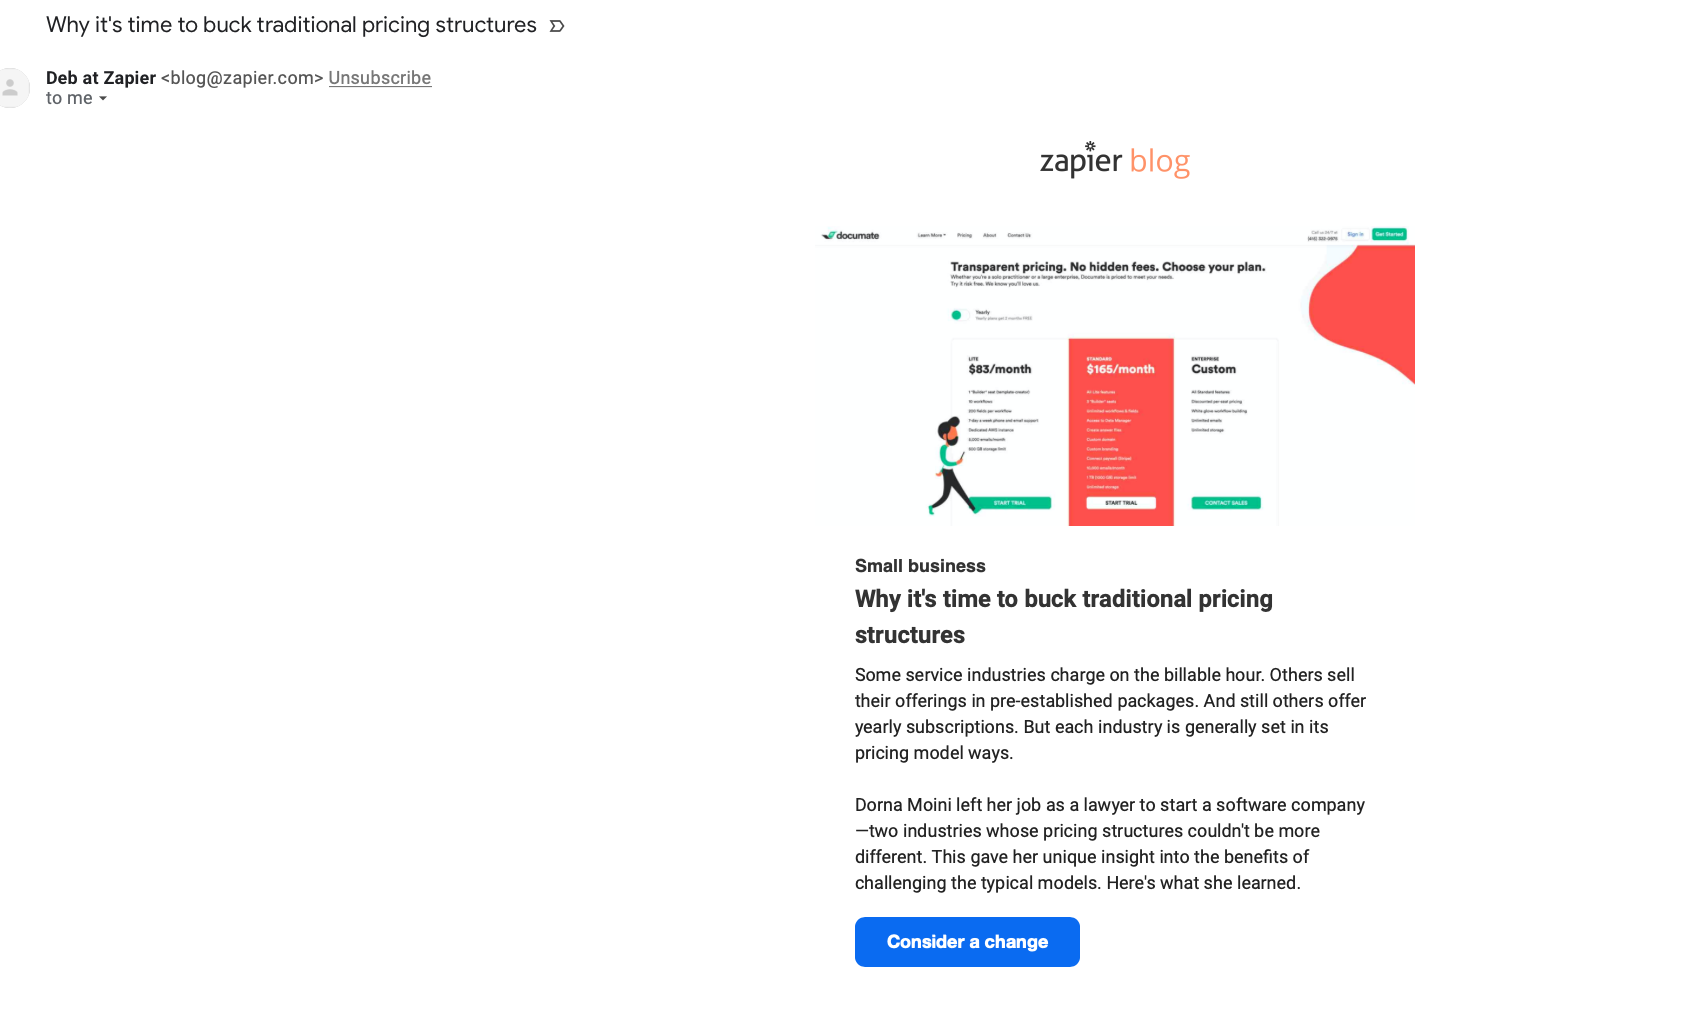The width and height of the screenshot is (1702, 1020).
Task: Open the Deb at Zapier sender email address
Action: 240,77
